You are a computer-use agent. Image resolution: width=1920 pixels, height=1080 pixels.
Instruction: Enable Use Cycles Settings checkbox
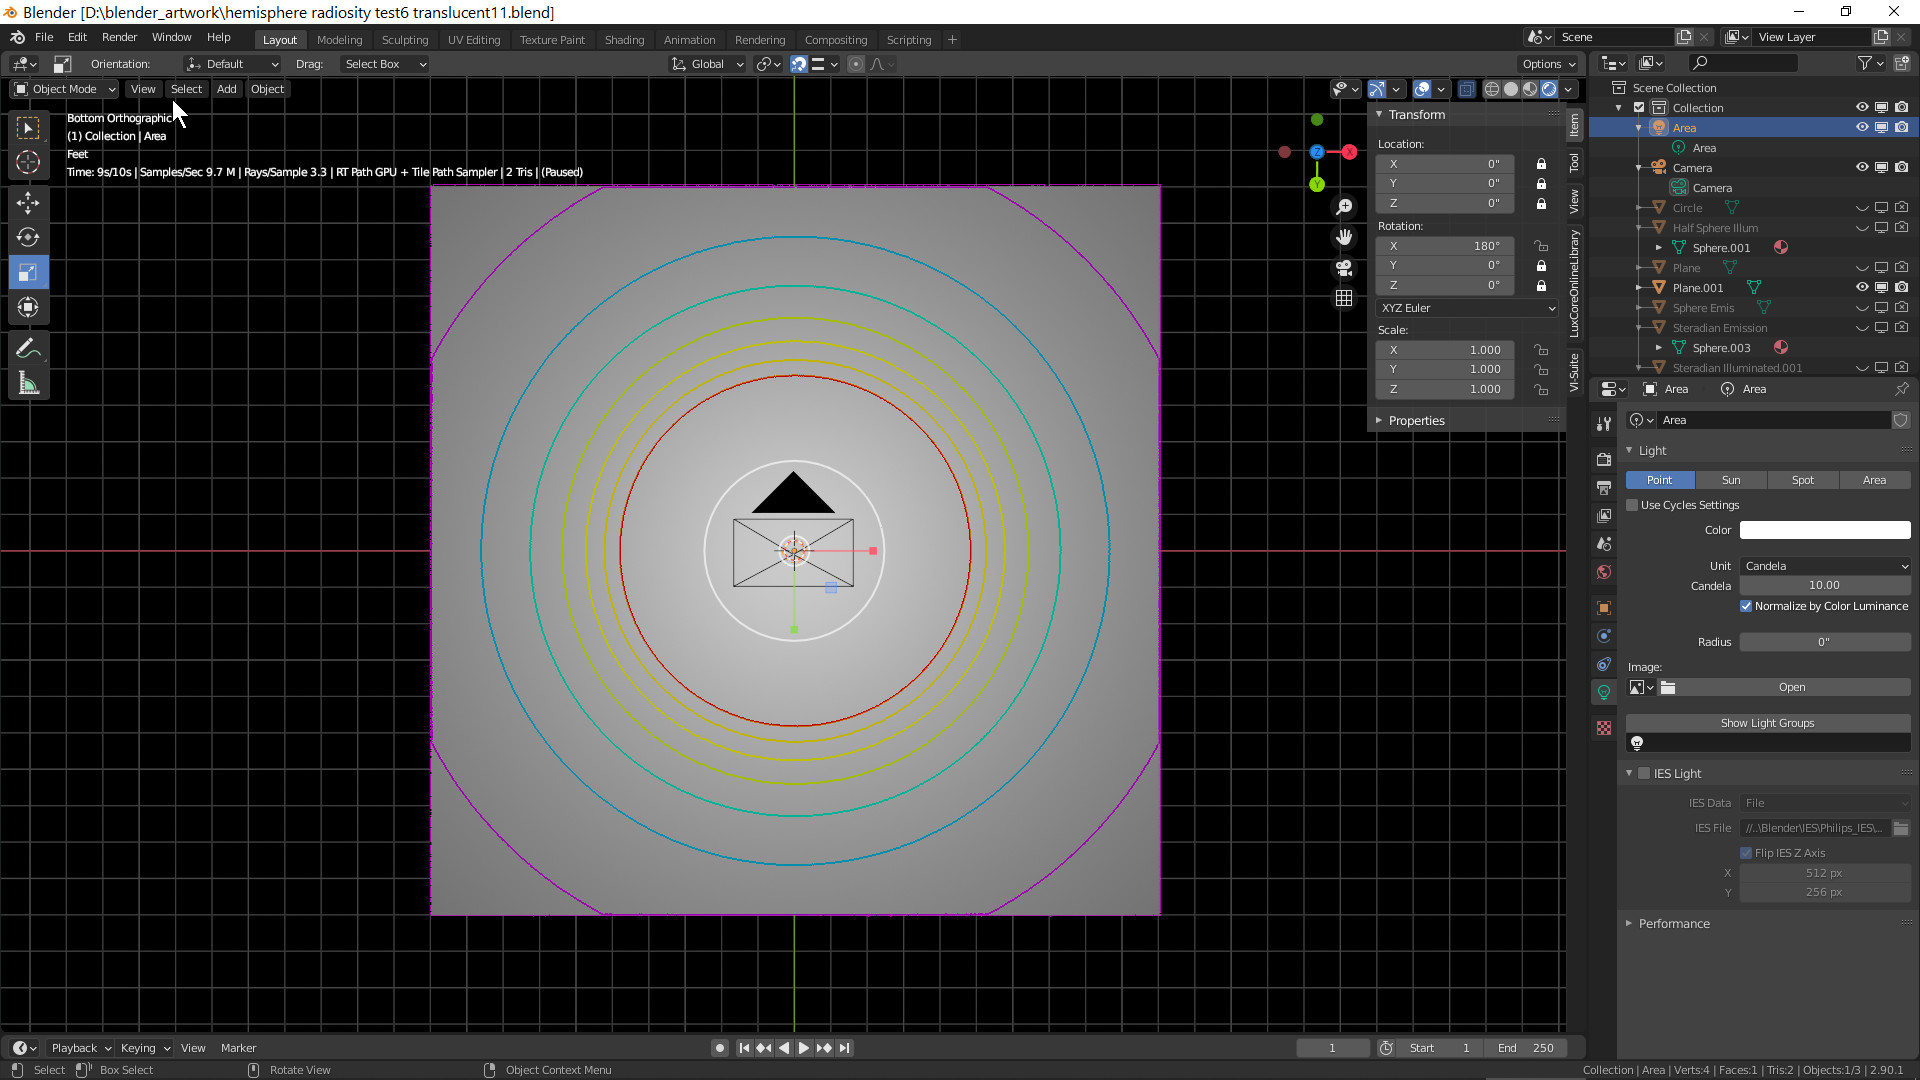point(1633,505)
